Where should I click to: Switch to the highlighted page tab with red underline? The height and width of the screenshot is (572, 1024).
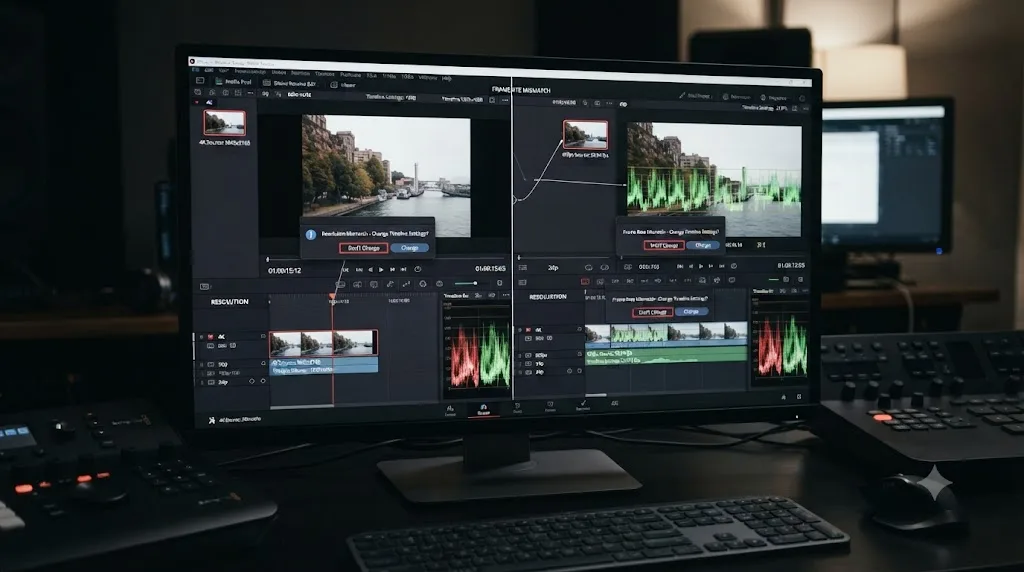tap(483, 409)
